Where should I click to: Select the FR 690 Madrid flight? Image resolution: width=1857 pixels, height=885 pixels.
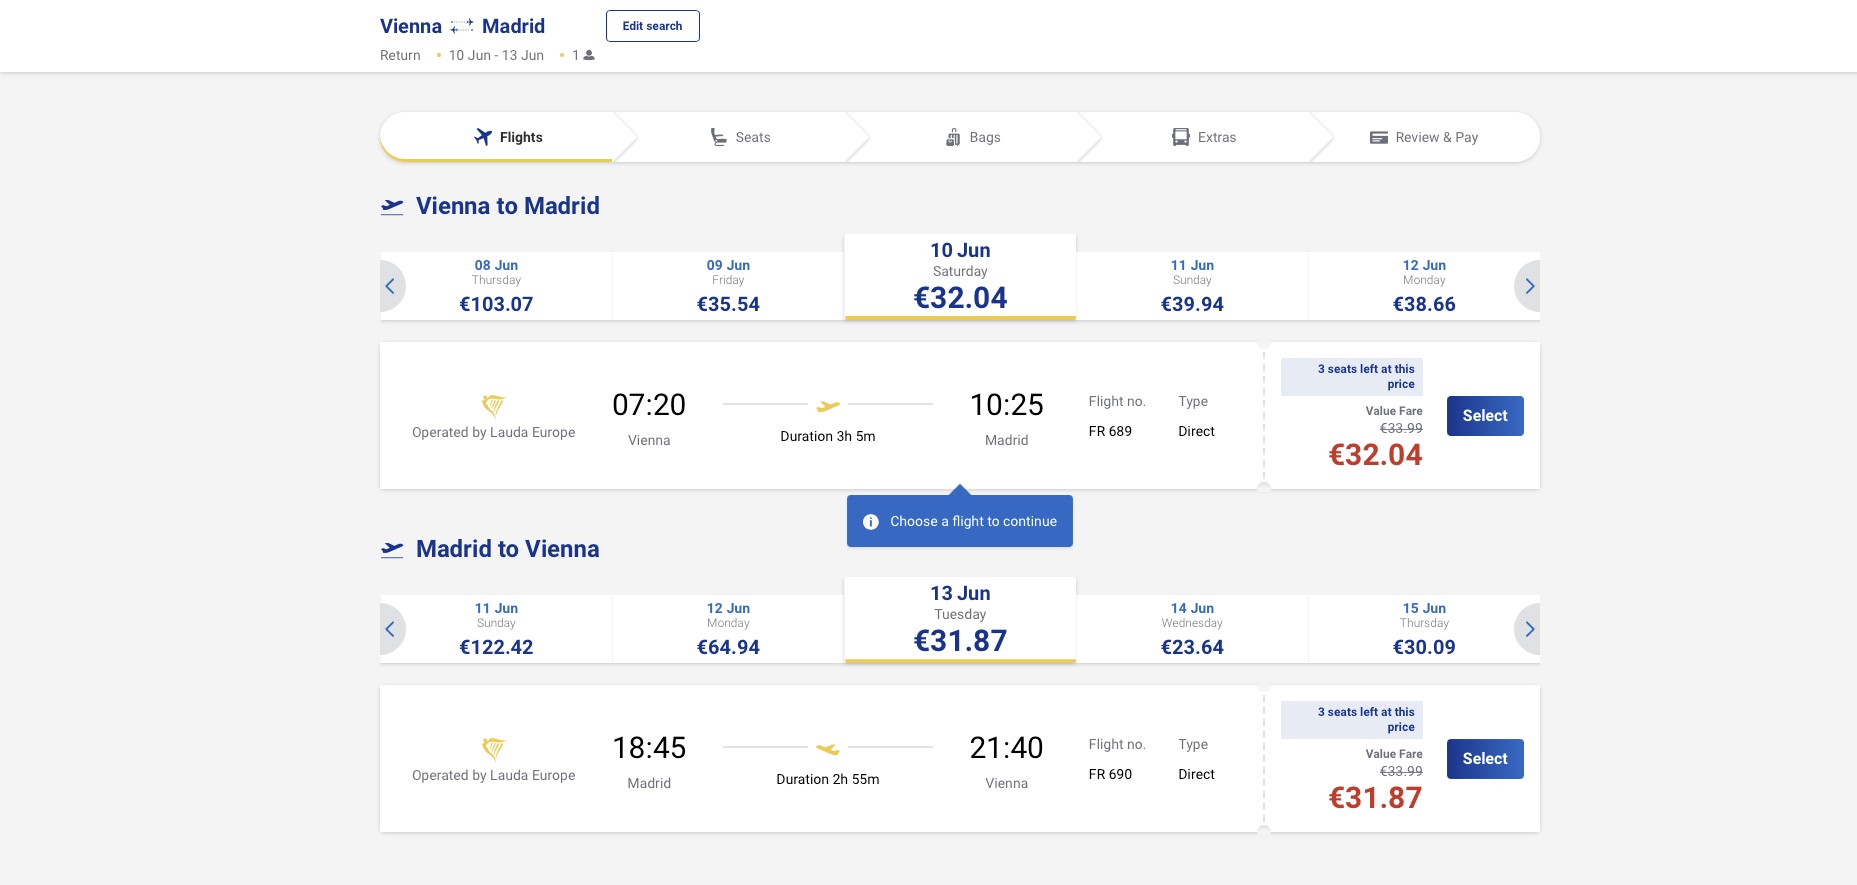1484,759
